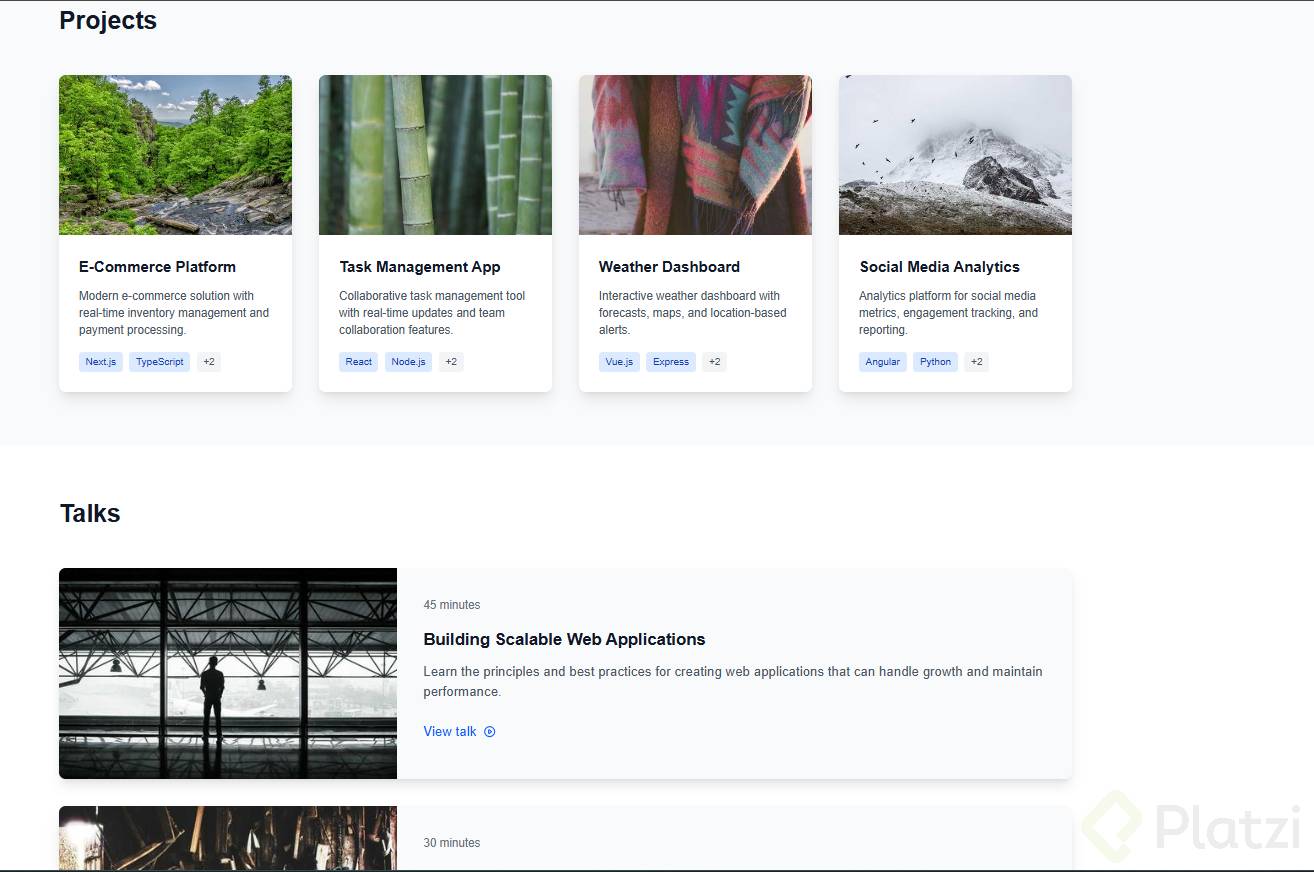
Task: Open the Task Management App title
Action: 419,267
